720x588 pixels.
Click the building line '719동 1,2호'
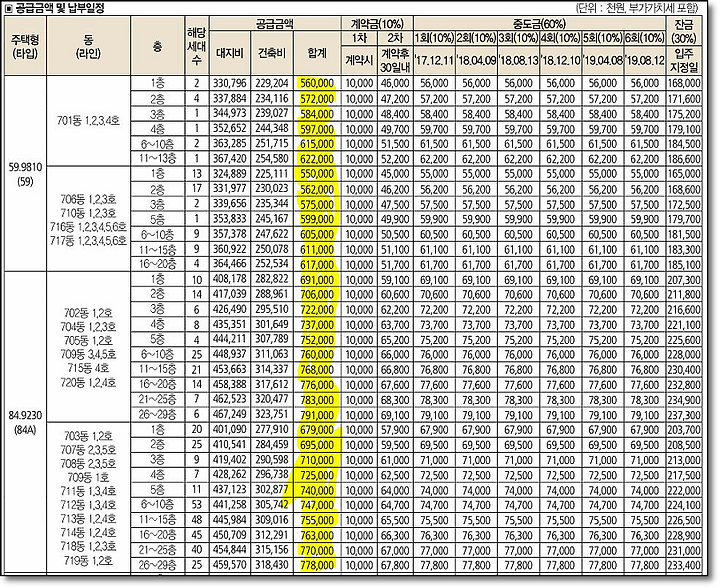pos(88,560)
